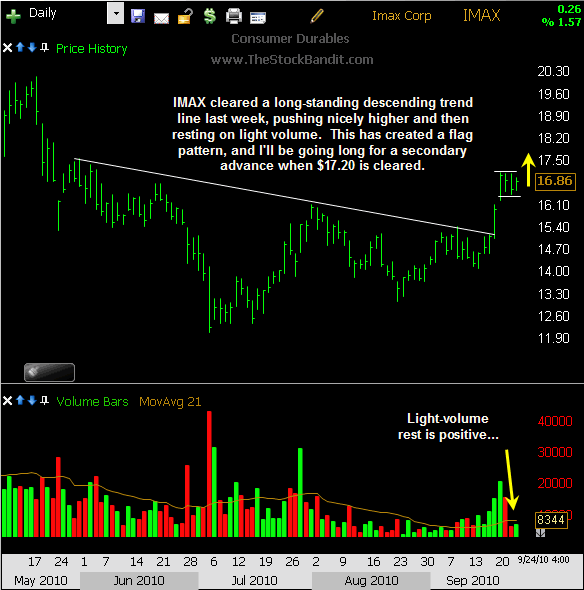This screenshot has height=590, width=584.
Task: Click the printer icon
Action: coord(234,17)
